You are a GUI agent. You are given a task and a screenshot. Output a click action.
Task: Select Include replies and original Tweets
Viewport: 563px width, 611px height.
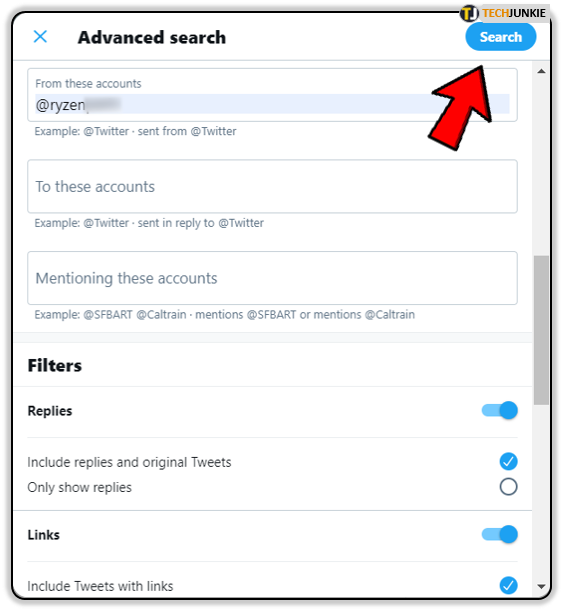[508, 462]
